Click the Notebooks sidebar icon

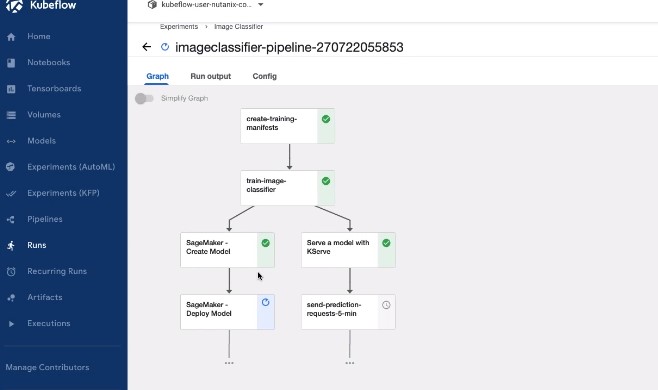pos(11,63)
